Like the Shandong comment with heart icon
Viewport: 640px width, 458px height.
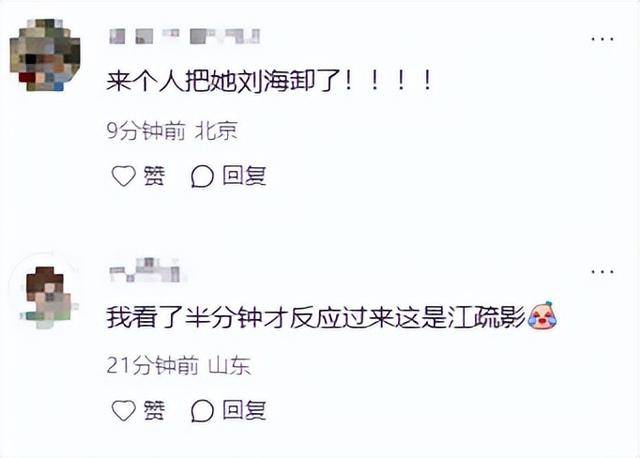pos(124,410)
